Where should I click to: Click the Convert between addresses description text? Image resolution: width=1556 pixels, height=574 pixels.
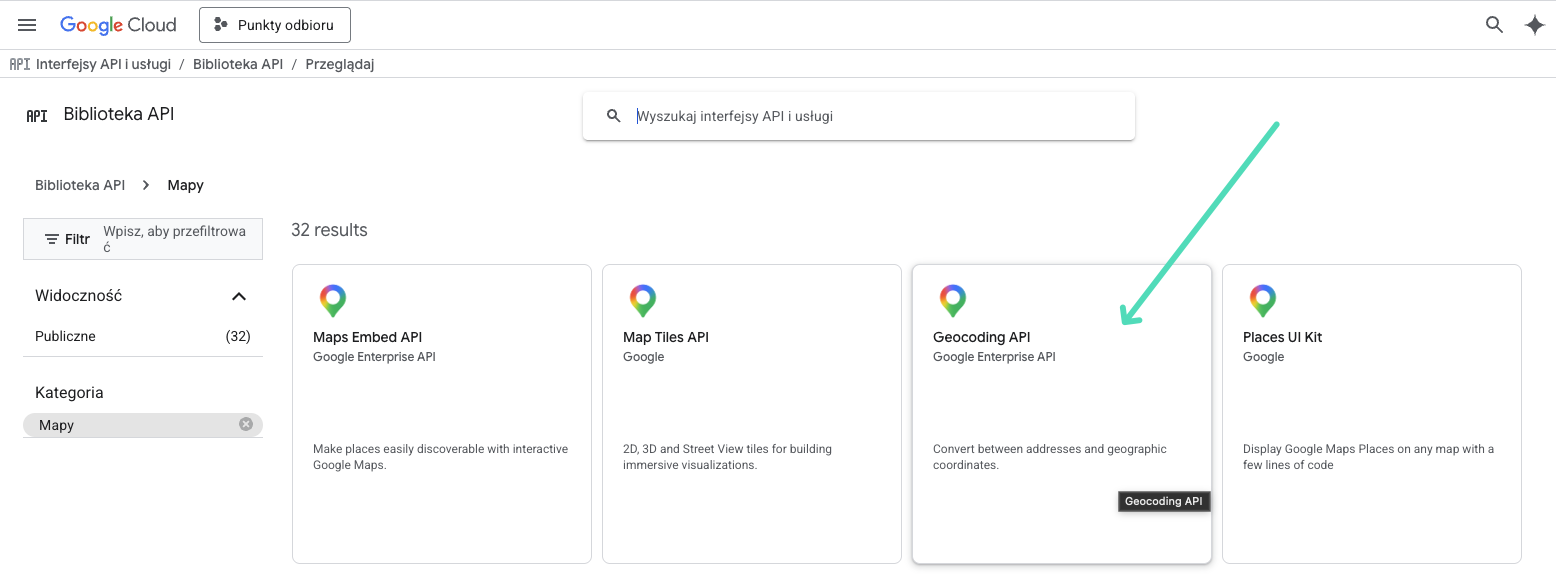pyautogui.click(x=1050, y=457)
